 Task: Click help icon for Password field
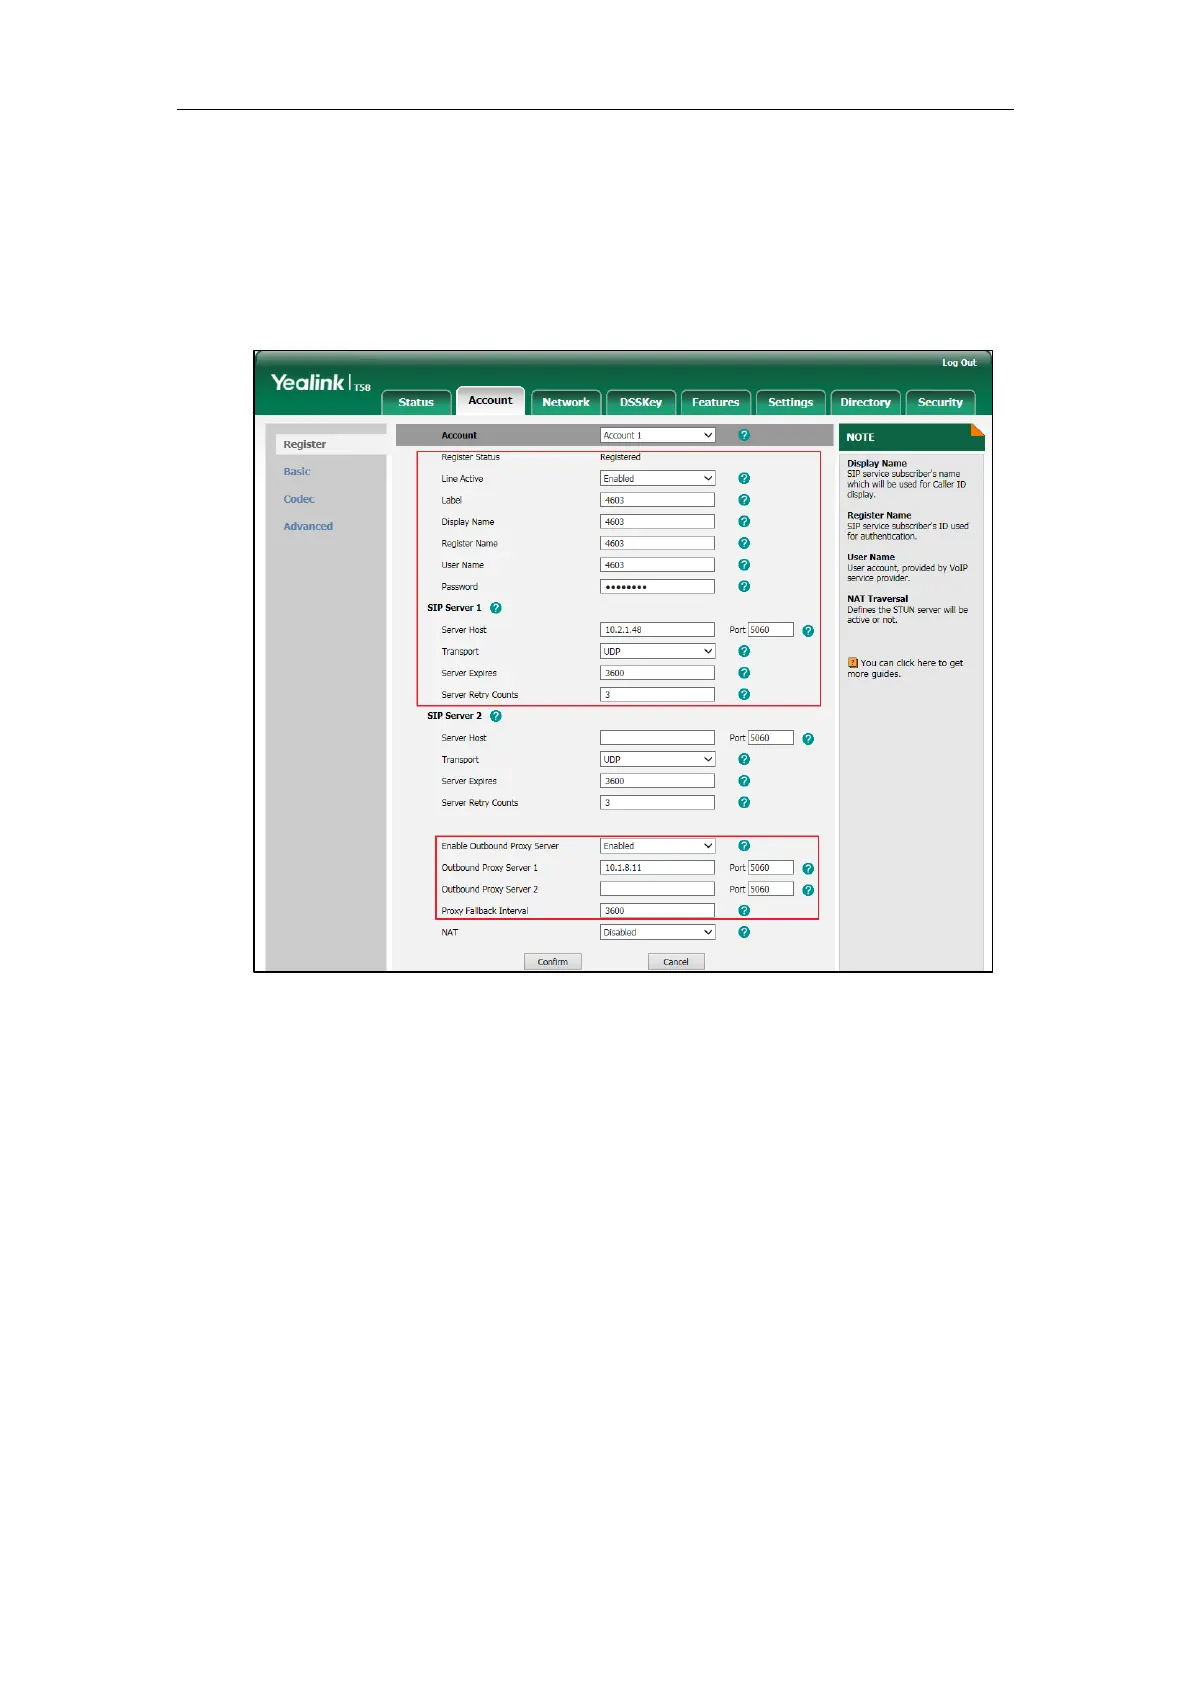click(x=744, y=586)
